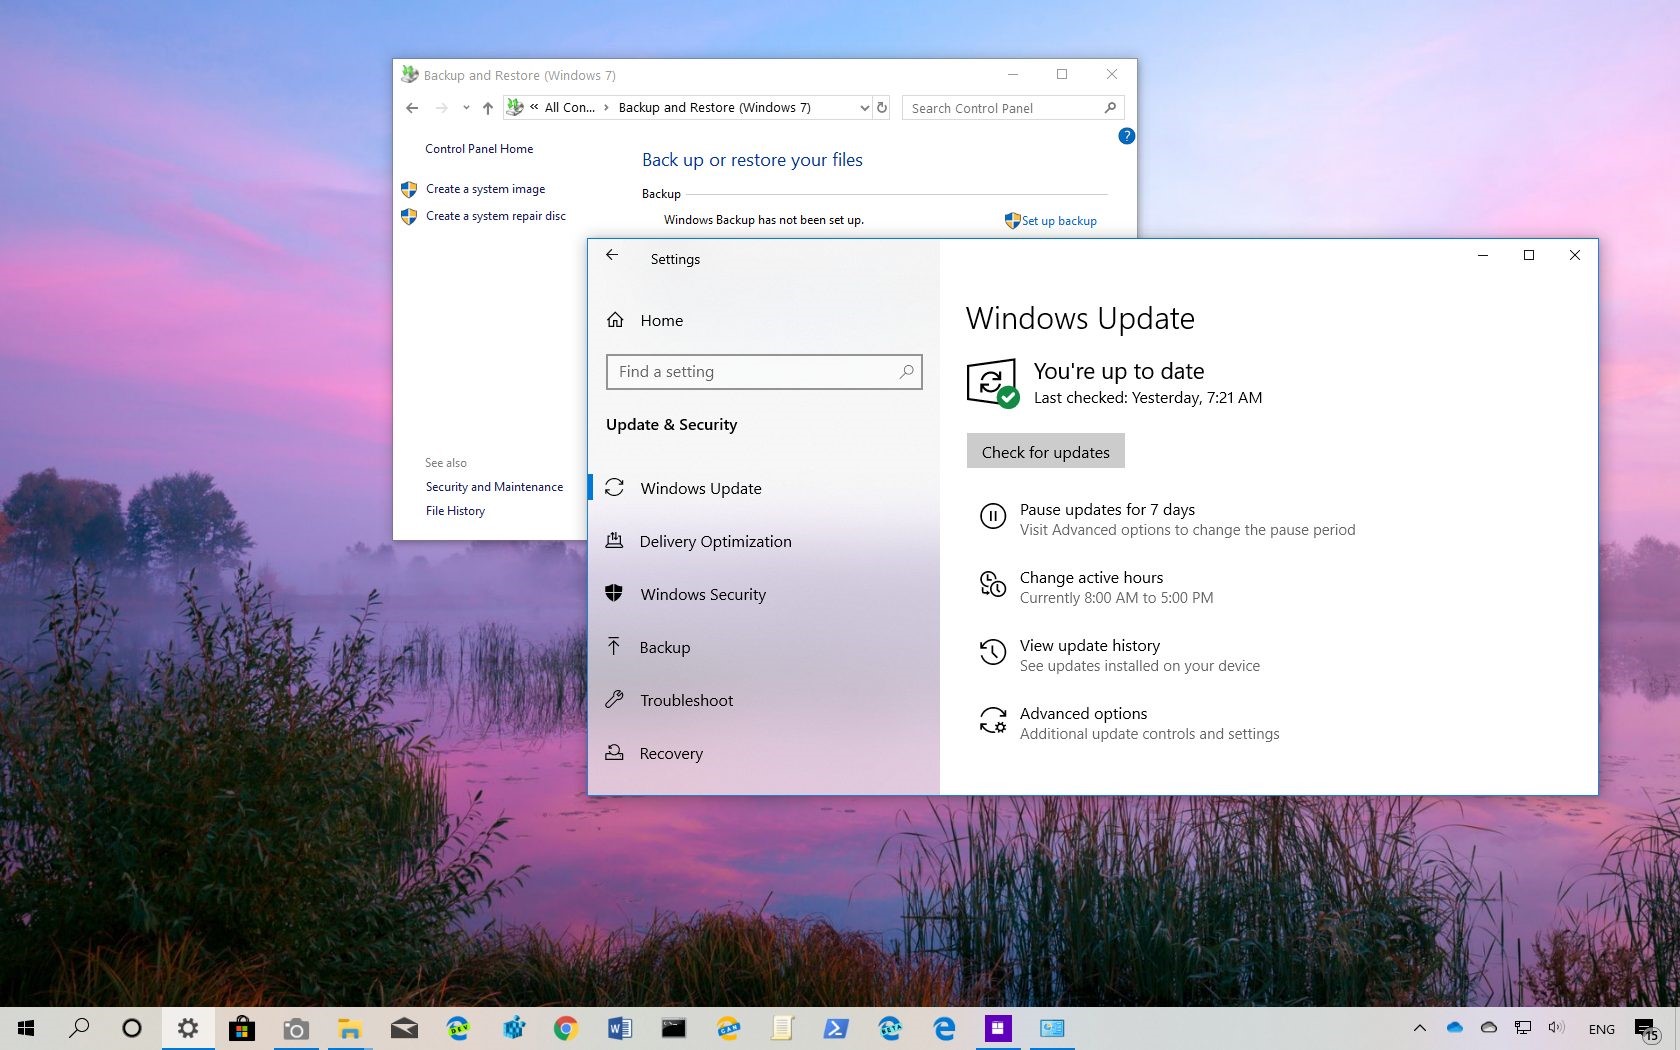Click the clock icon for Change active hours
Image resolution: width=1680 pixels, height=1050 pixels.
[992, 585]
